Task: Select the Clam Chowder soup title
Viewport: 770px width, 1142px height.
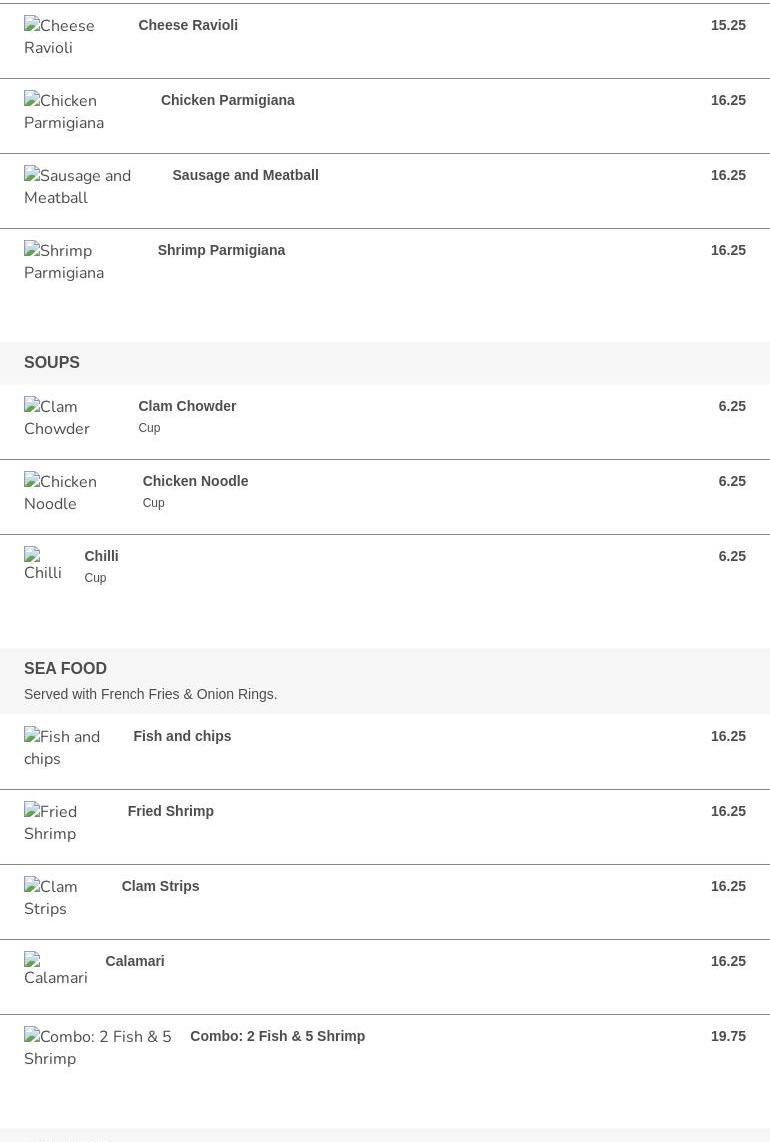Action: coord(187,406)
